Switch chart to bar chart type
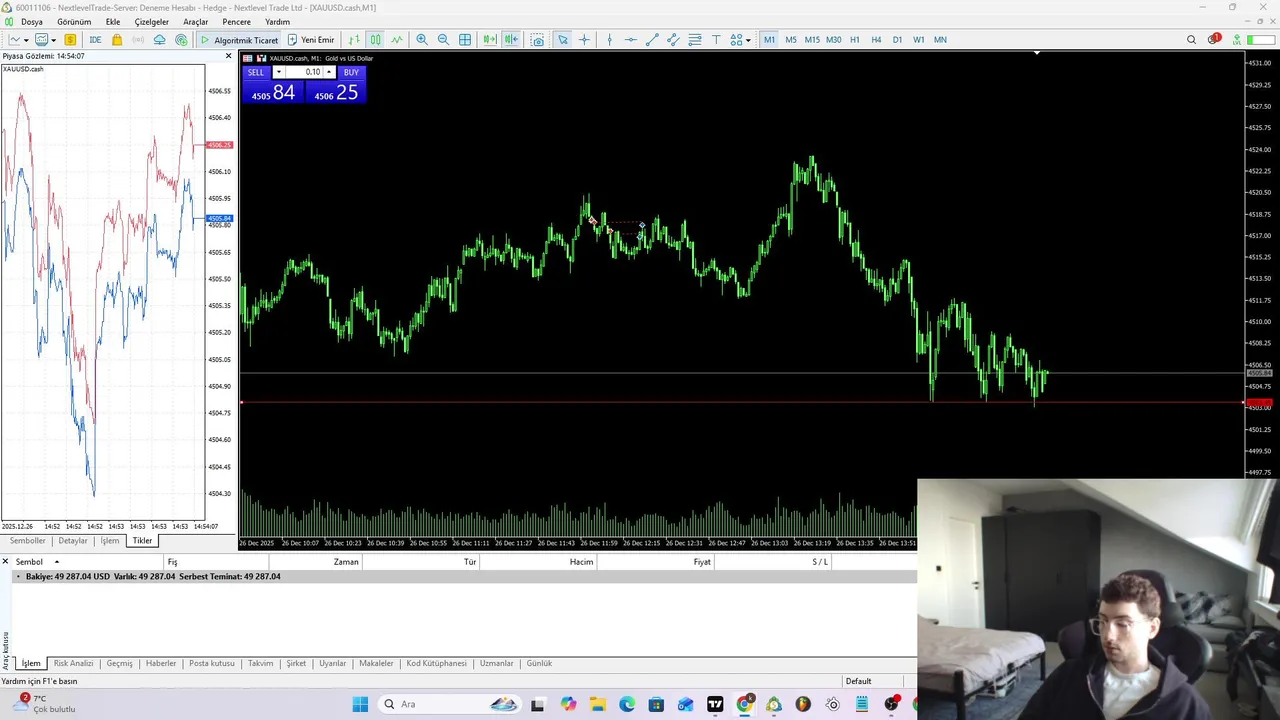The image size is (1280, 720). pos(354,40)
